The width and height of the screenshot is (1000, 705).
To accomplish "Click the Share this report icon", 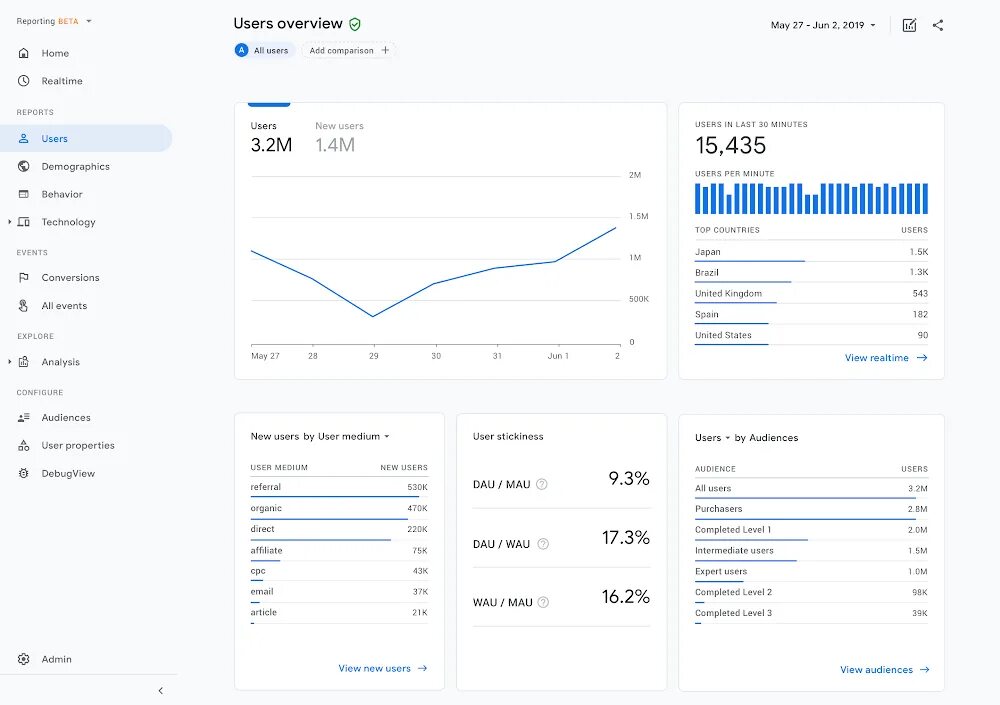I will [x=937, y=25].
